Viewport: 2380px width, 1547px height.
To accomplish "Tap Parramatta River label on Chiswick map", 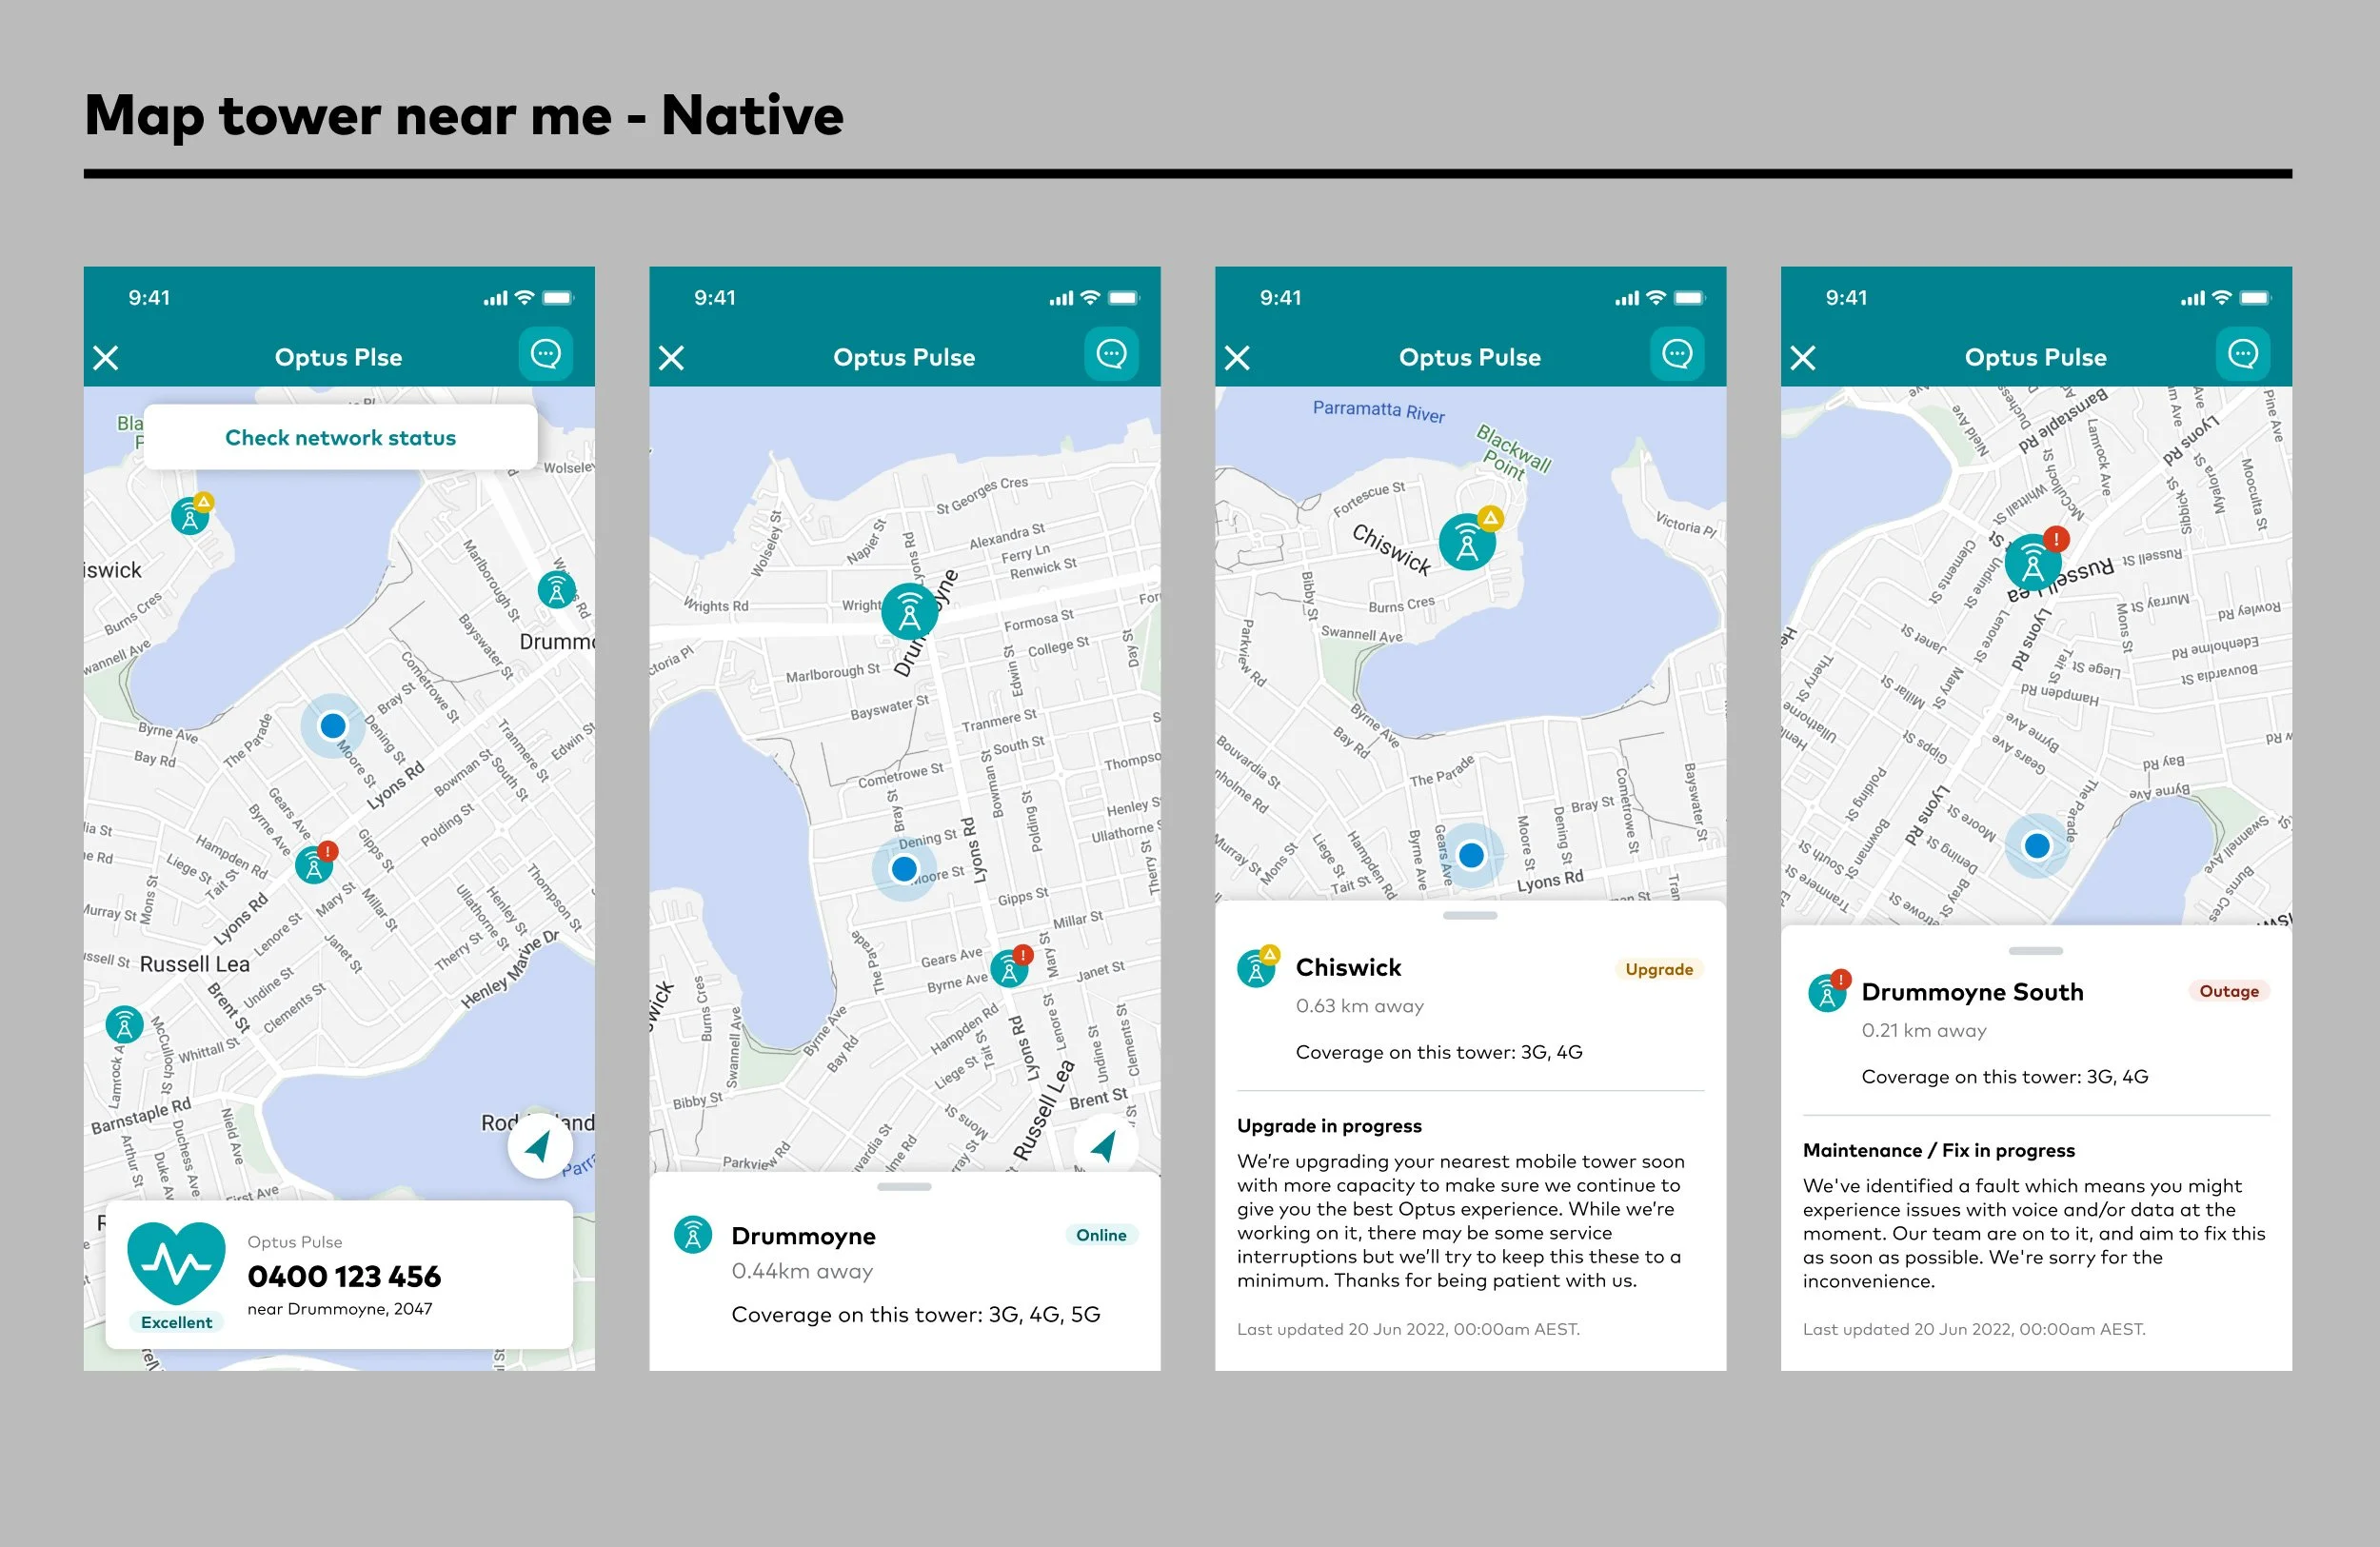I will pyautogui.click(x=1379, y=411).
